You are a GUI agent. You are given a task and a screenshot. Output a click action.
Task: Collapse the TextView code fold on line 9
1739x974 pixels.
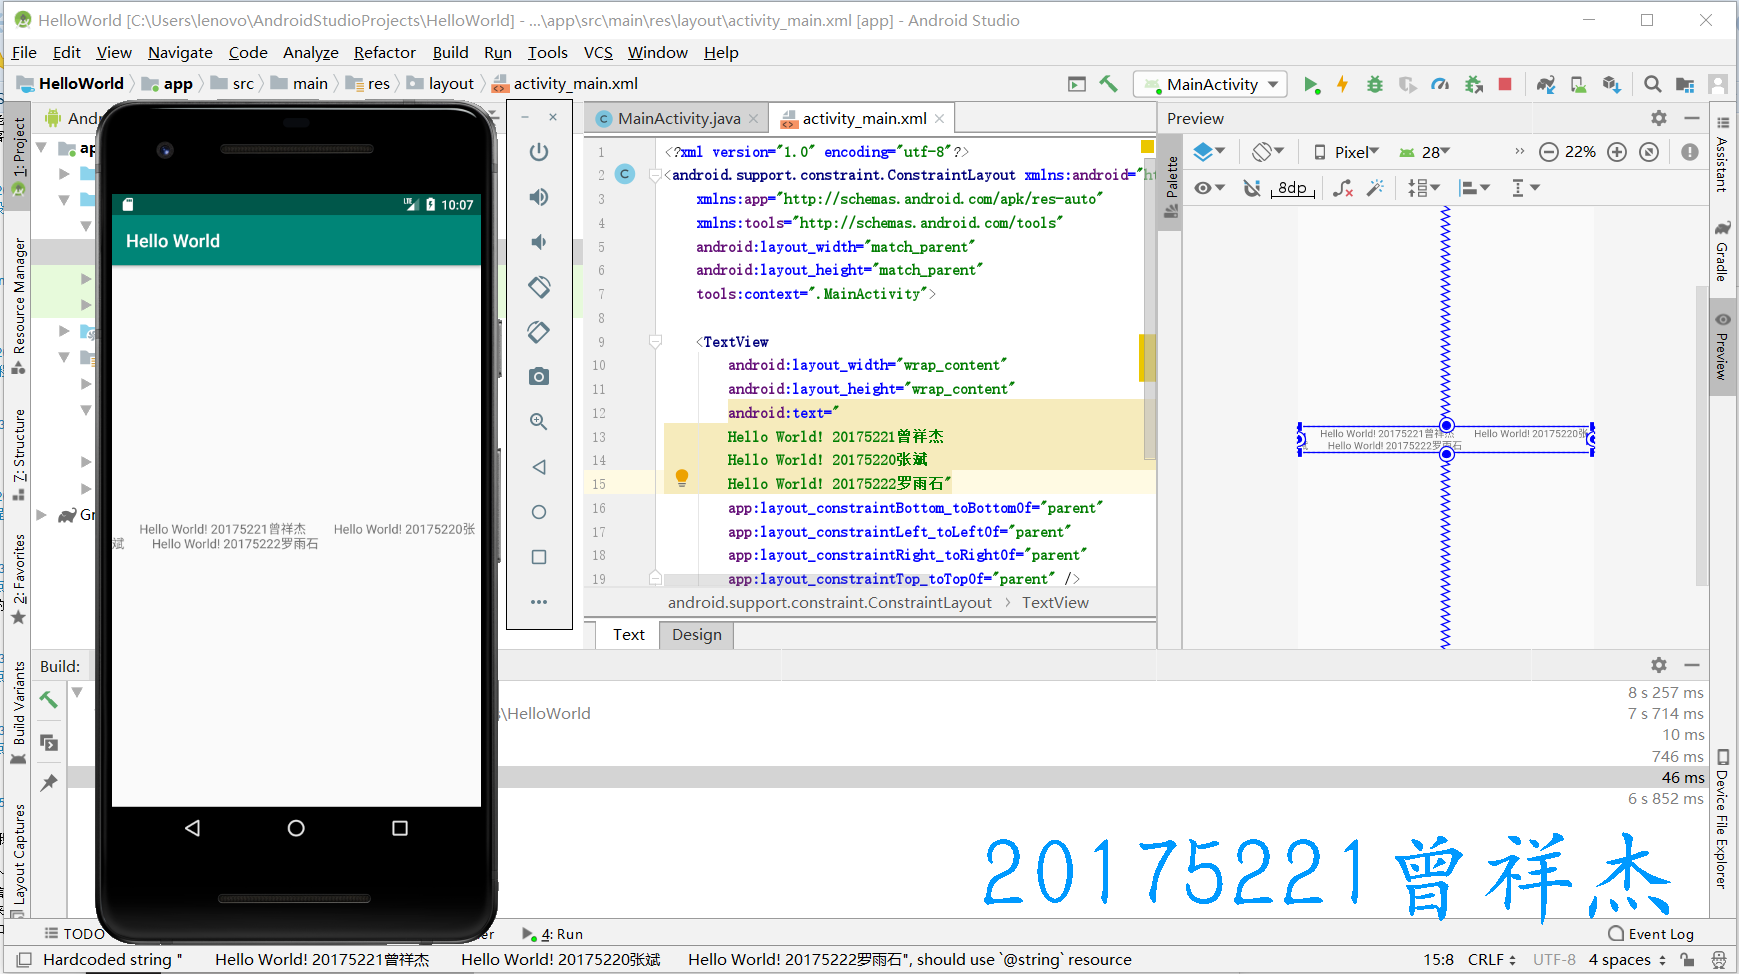point(655,342)
